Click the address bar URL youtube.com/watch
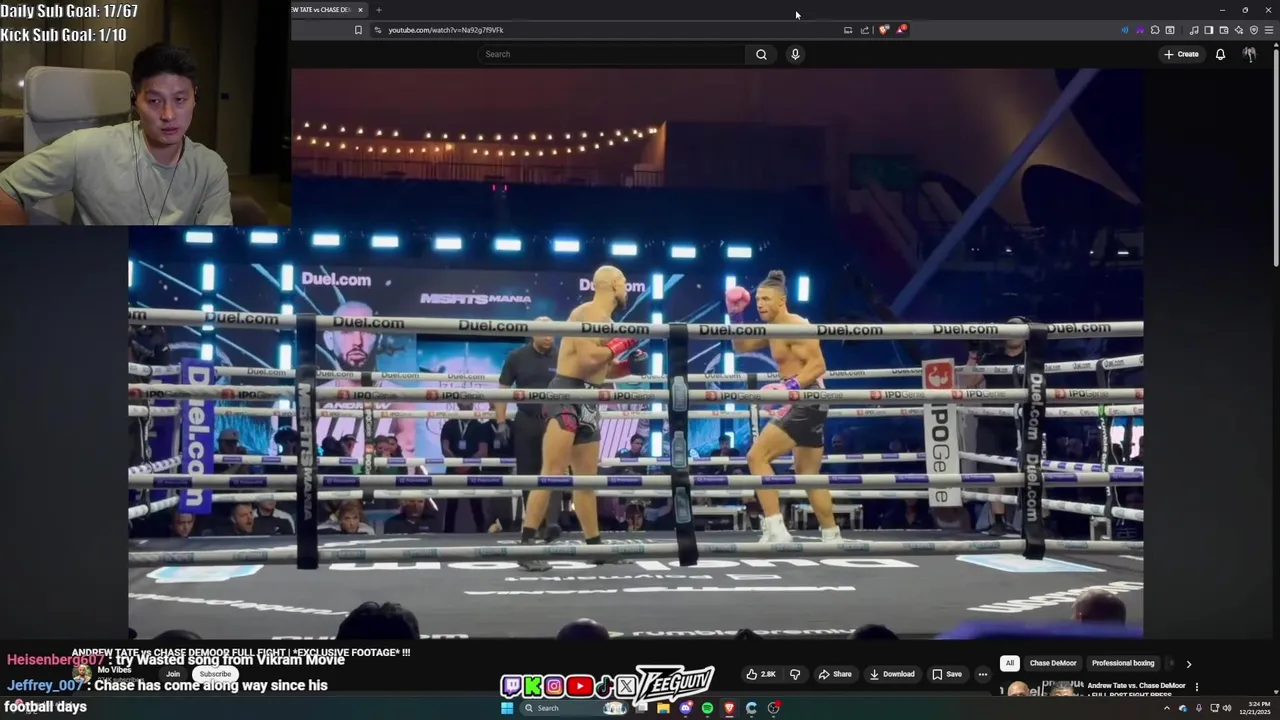 tap(446, 30)
